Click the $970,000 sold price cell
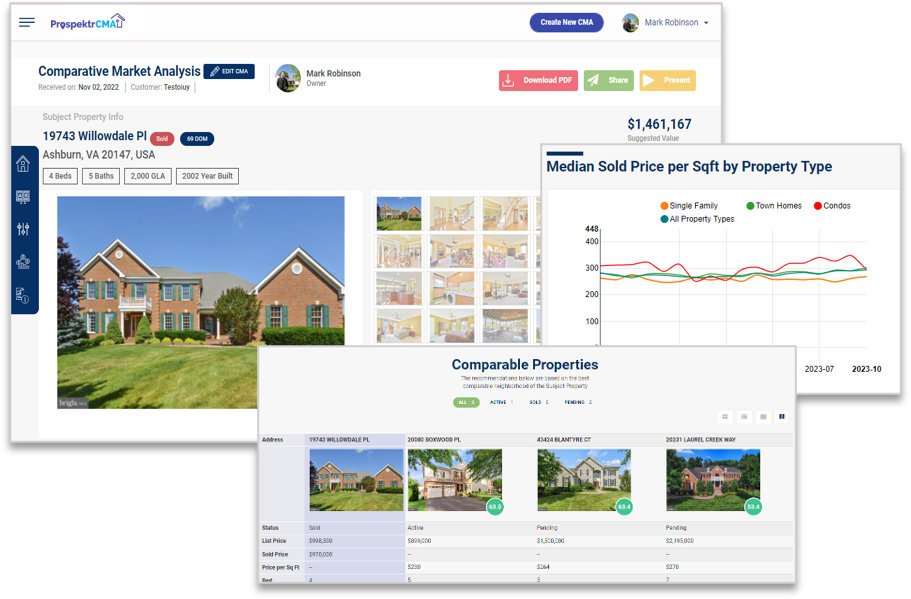Image resolution: width=911 pixels, height=599 pixels. [321, 554]
